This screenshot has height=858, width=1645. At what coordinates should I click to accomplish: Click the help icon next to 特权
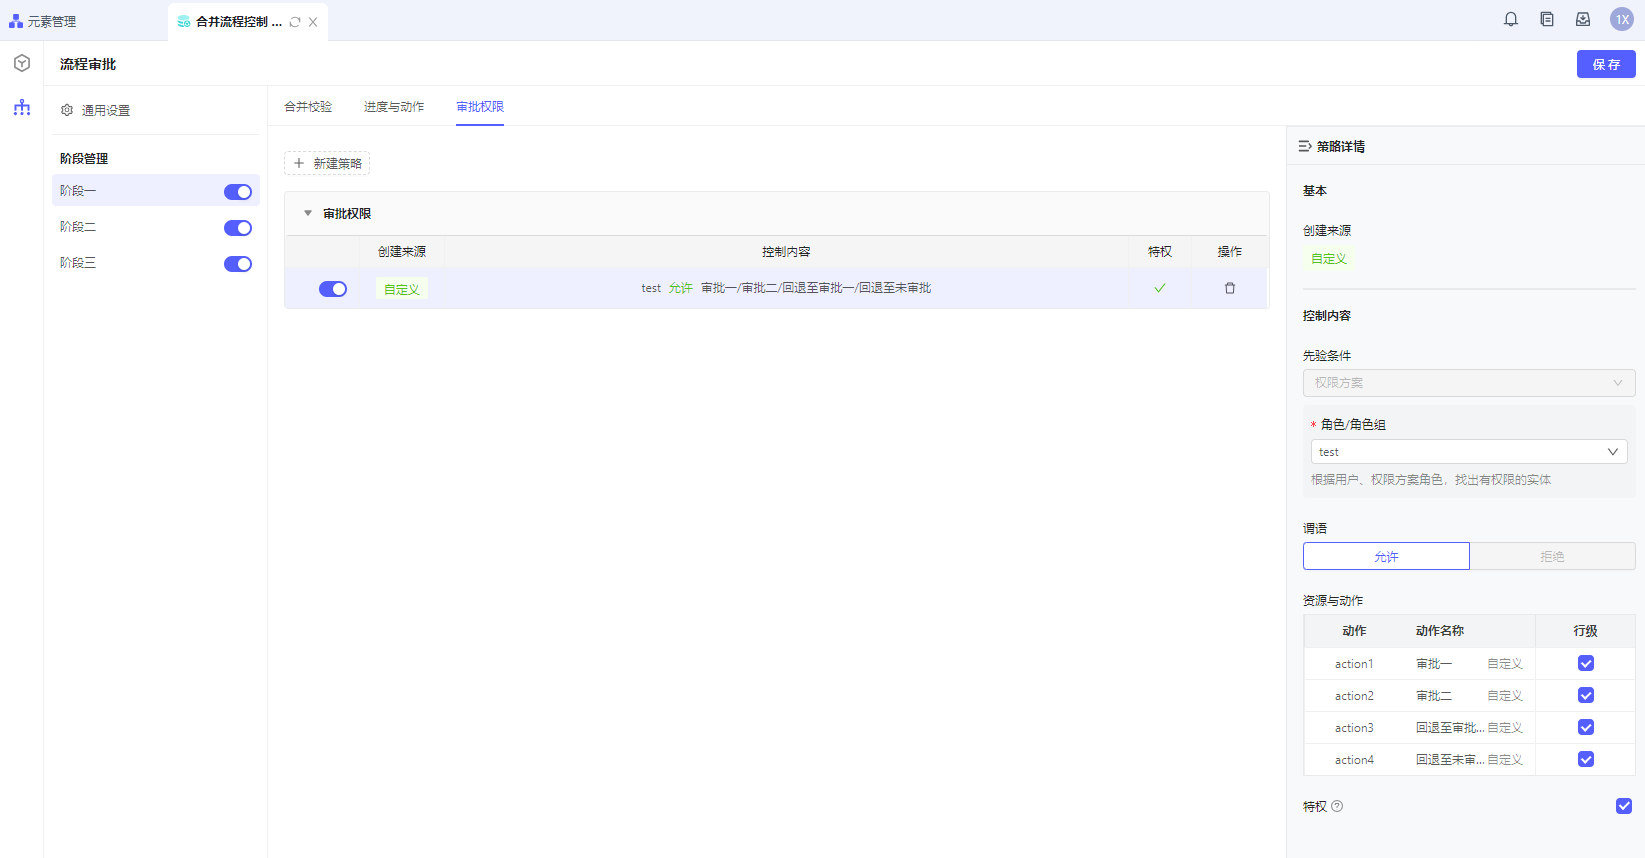(x=1337, y=806)
